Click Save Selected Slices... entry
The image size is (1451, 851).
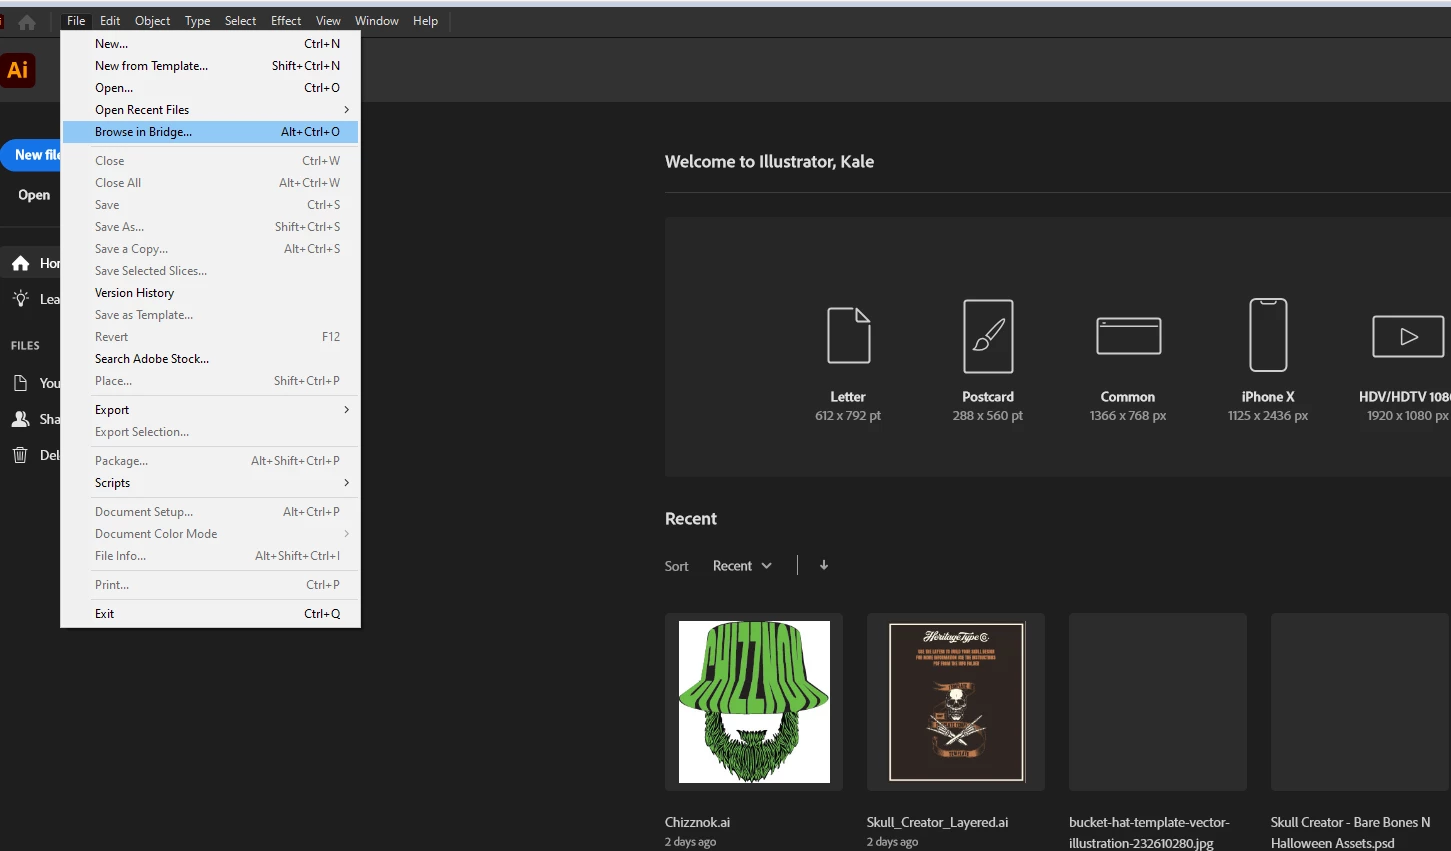(x=210, y=271)
